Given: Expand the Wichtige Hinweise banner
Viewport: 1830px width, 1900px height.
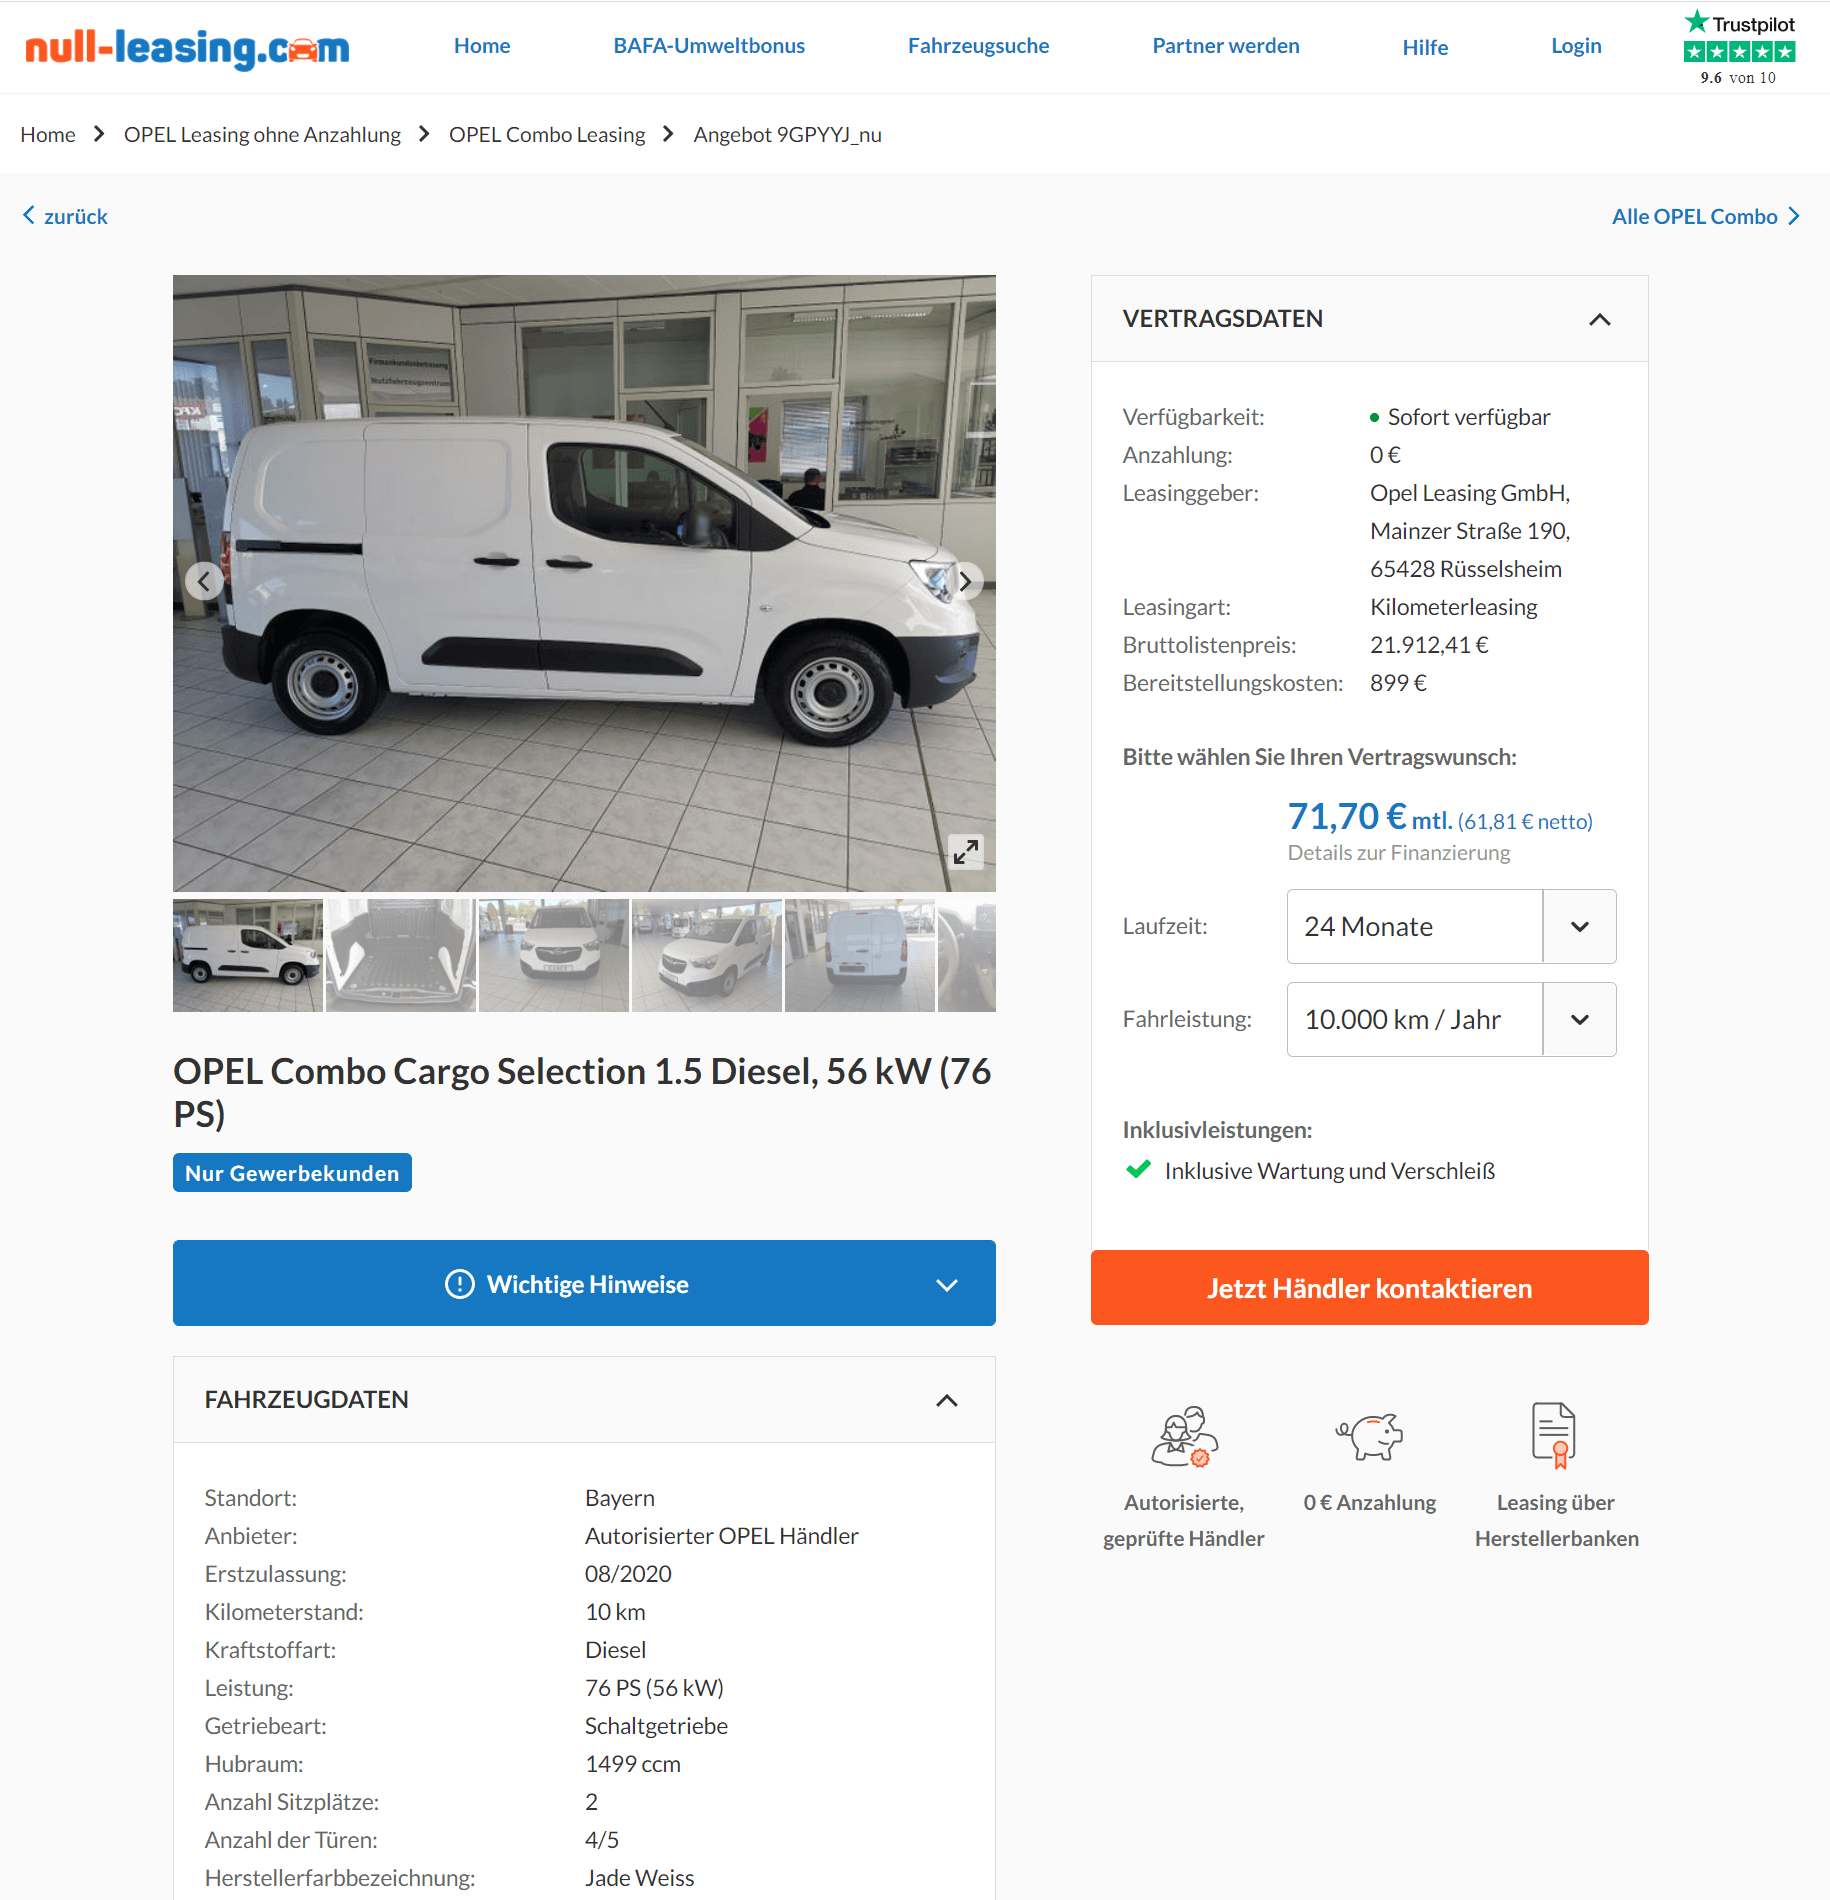Looking at the screenshot, I should [584, 1284].
